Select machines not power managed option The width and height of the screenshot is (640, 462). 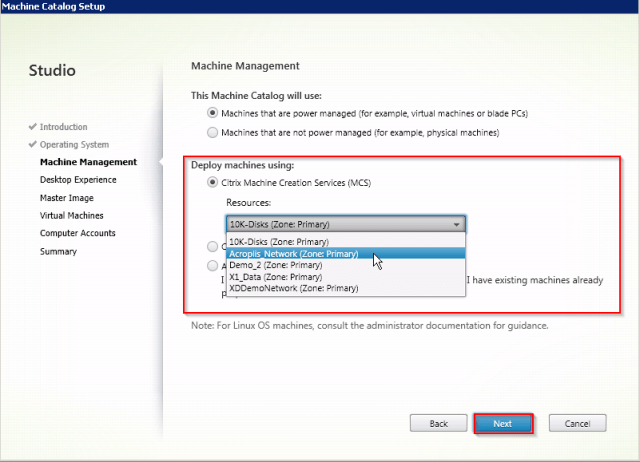(211, 132)
